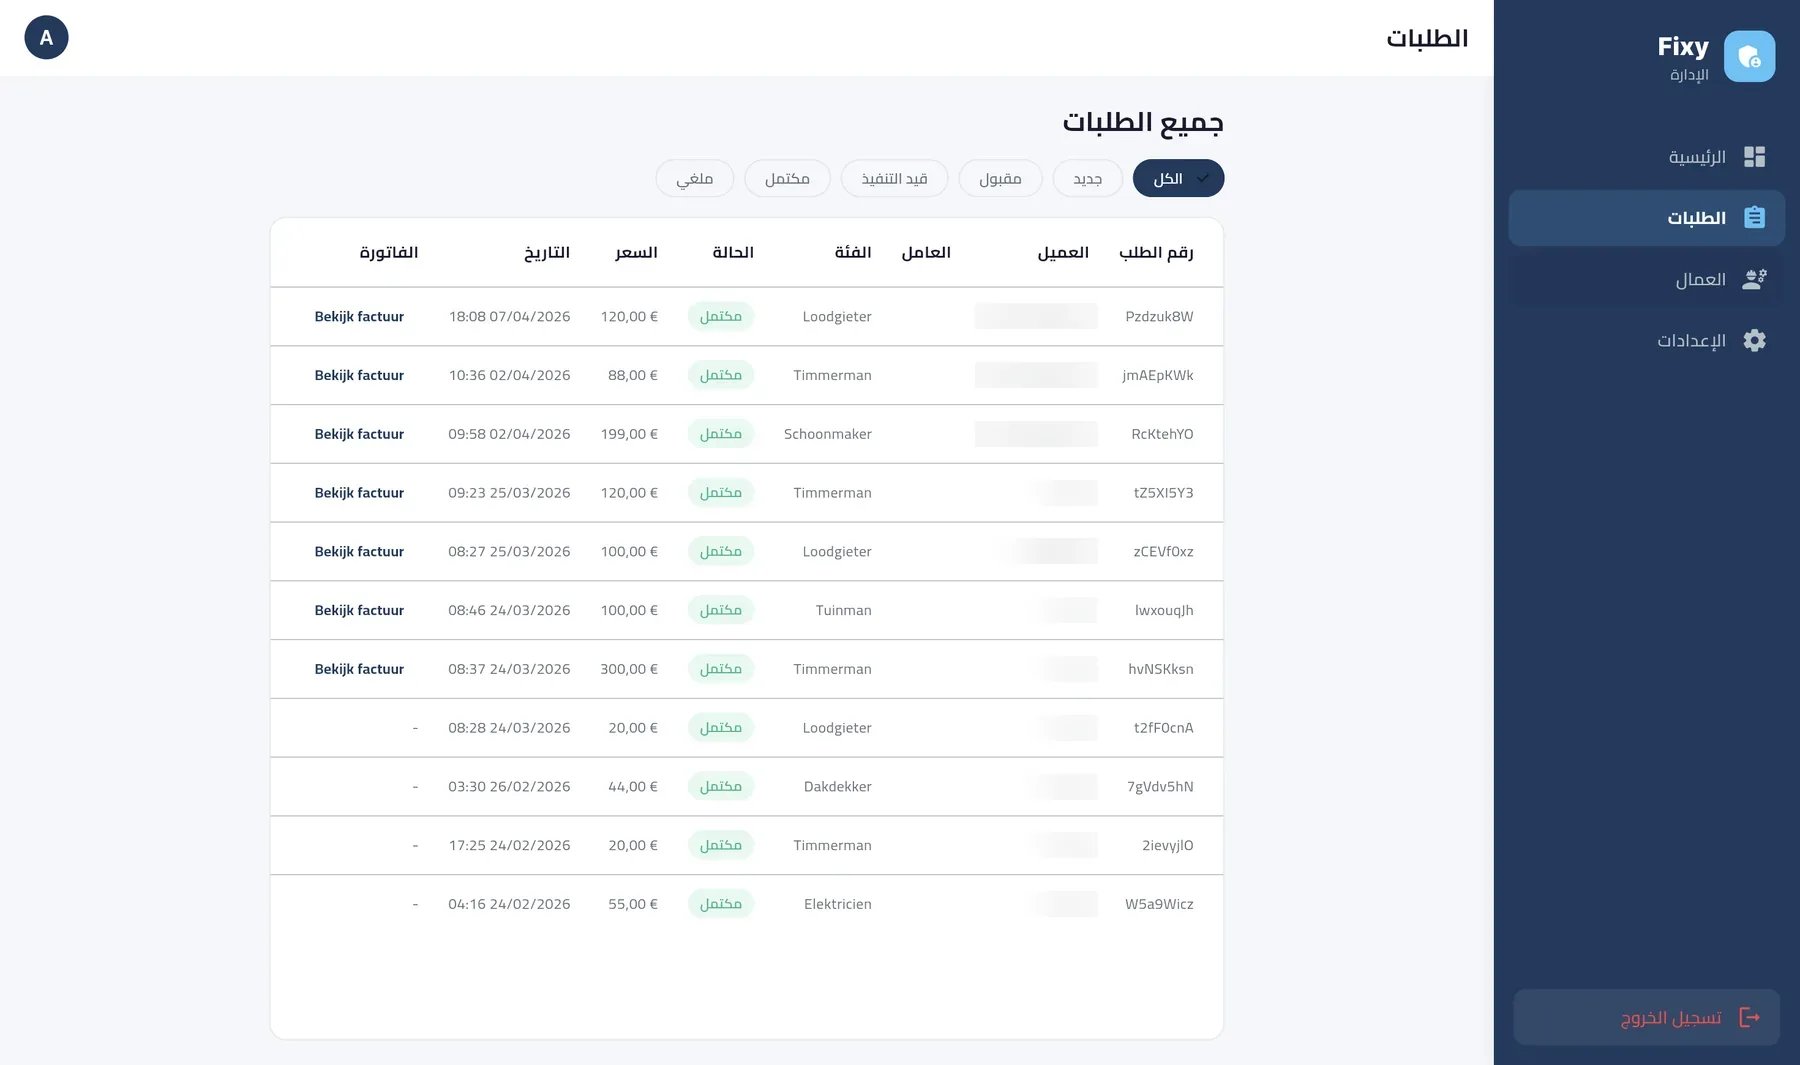Click date 18:08 07/04/2026 cell
This screenshot has height=1065, width=1800.
click(509, 316)
